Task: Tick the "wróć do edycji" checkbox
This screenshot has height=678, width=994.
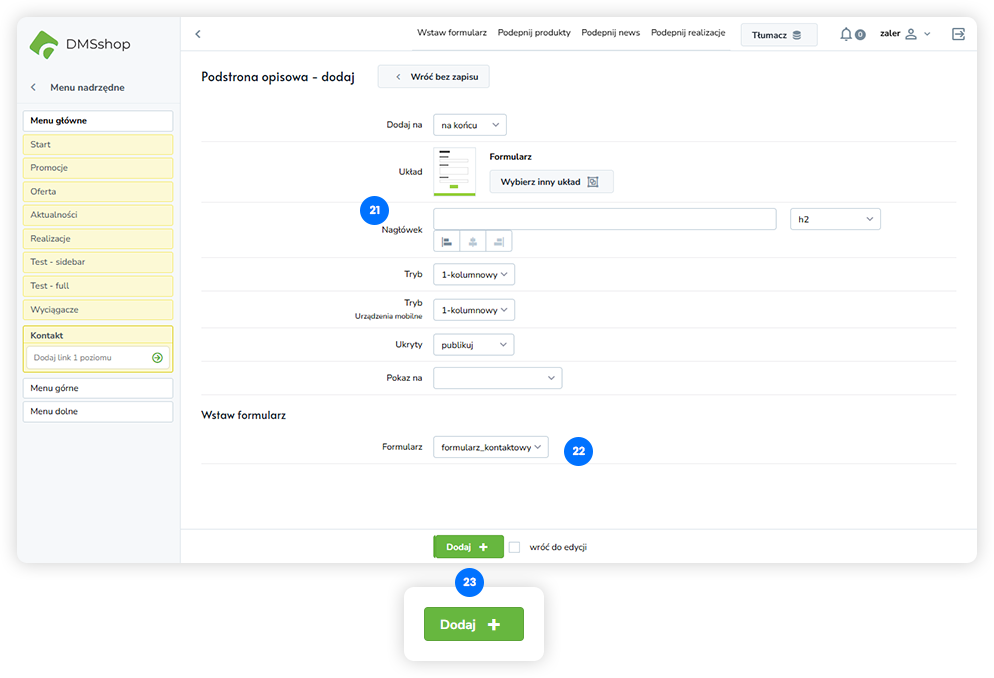Action: [515, 547]
